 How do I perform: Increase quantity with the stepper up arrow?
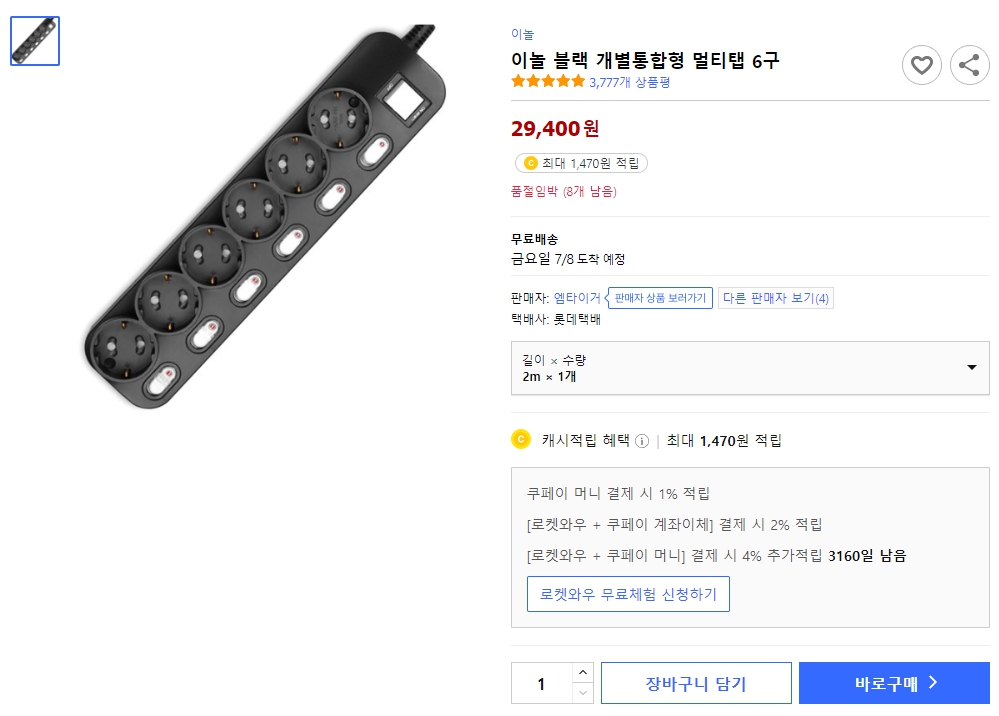(x=583, y=674)
